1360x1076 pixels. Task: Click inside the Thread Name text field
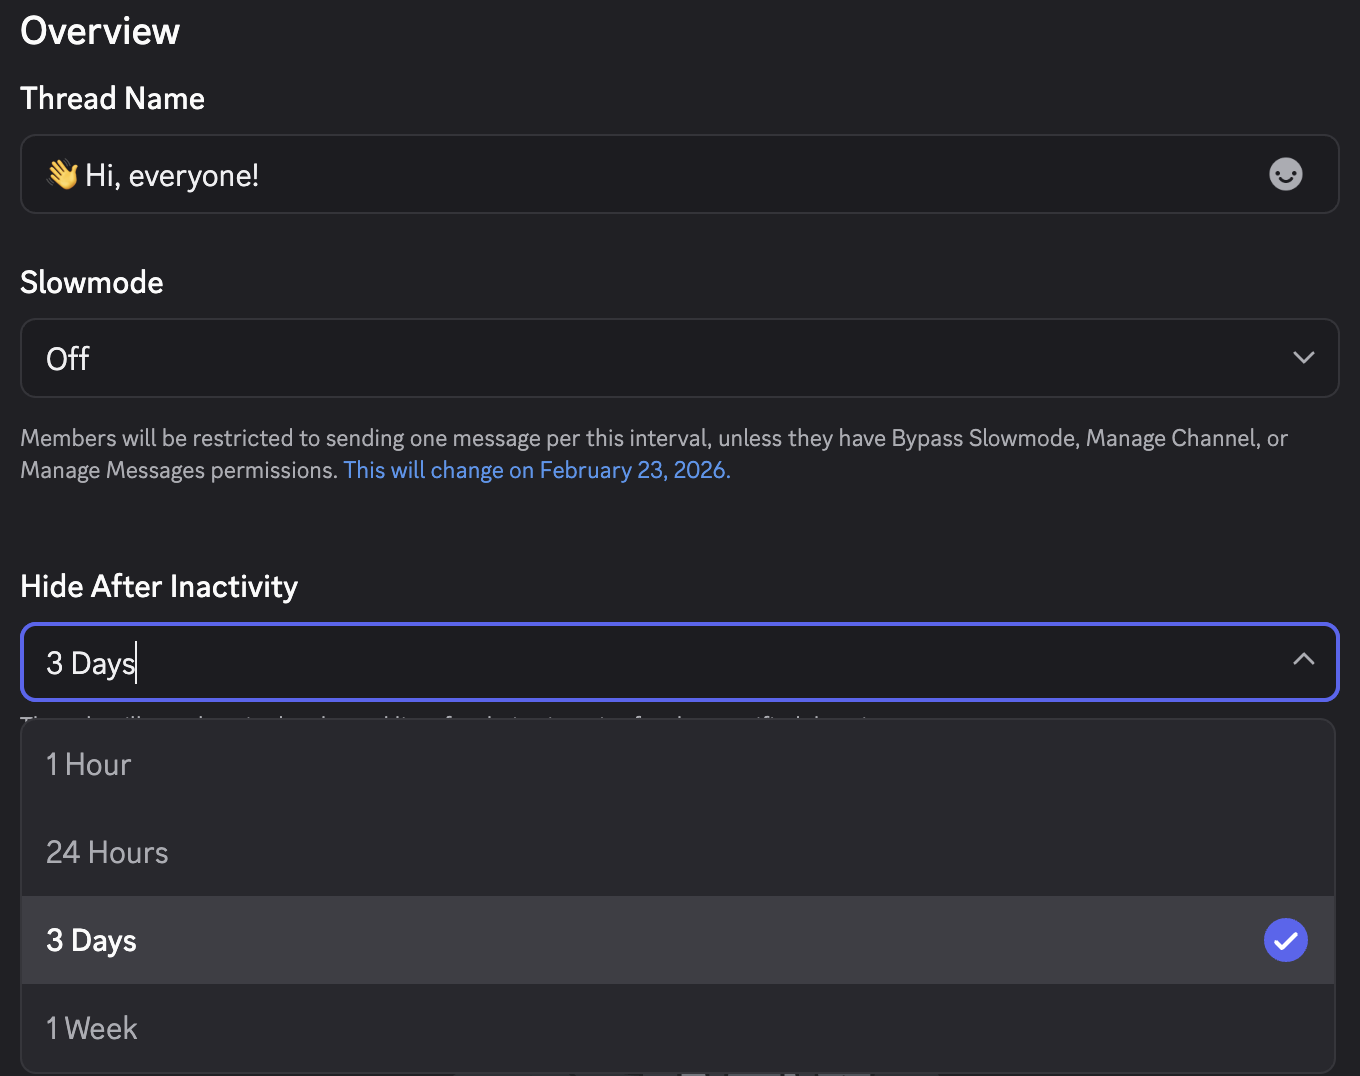[600, 174]
